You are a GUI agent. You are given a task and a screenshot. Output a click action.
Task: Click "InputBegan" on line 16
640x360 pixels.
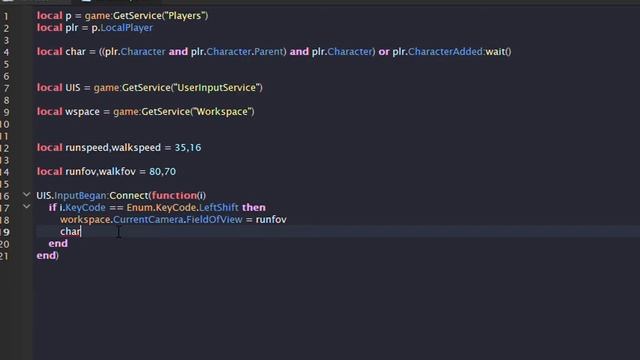click(x=80, y=196)
